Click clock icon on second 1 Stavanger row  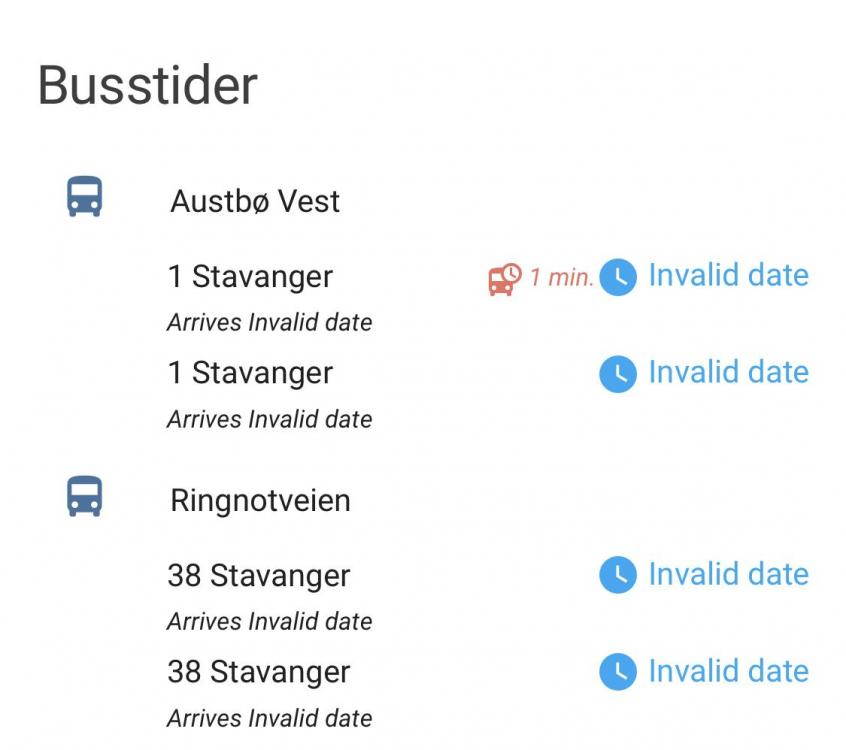618,374
